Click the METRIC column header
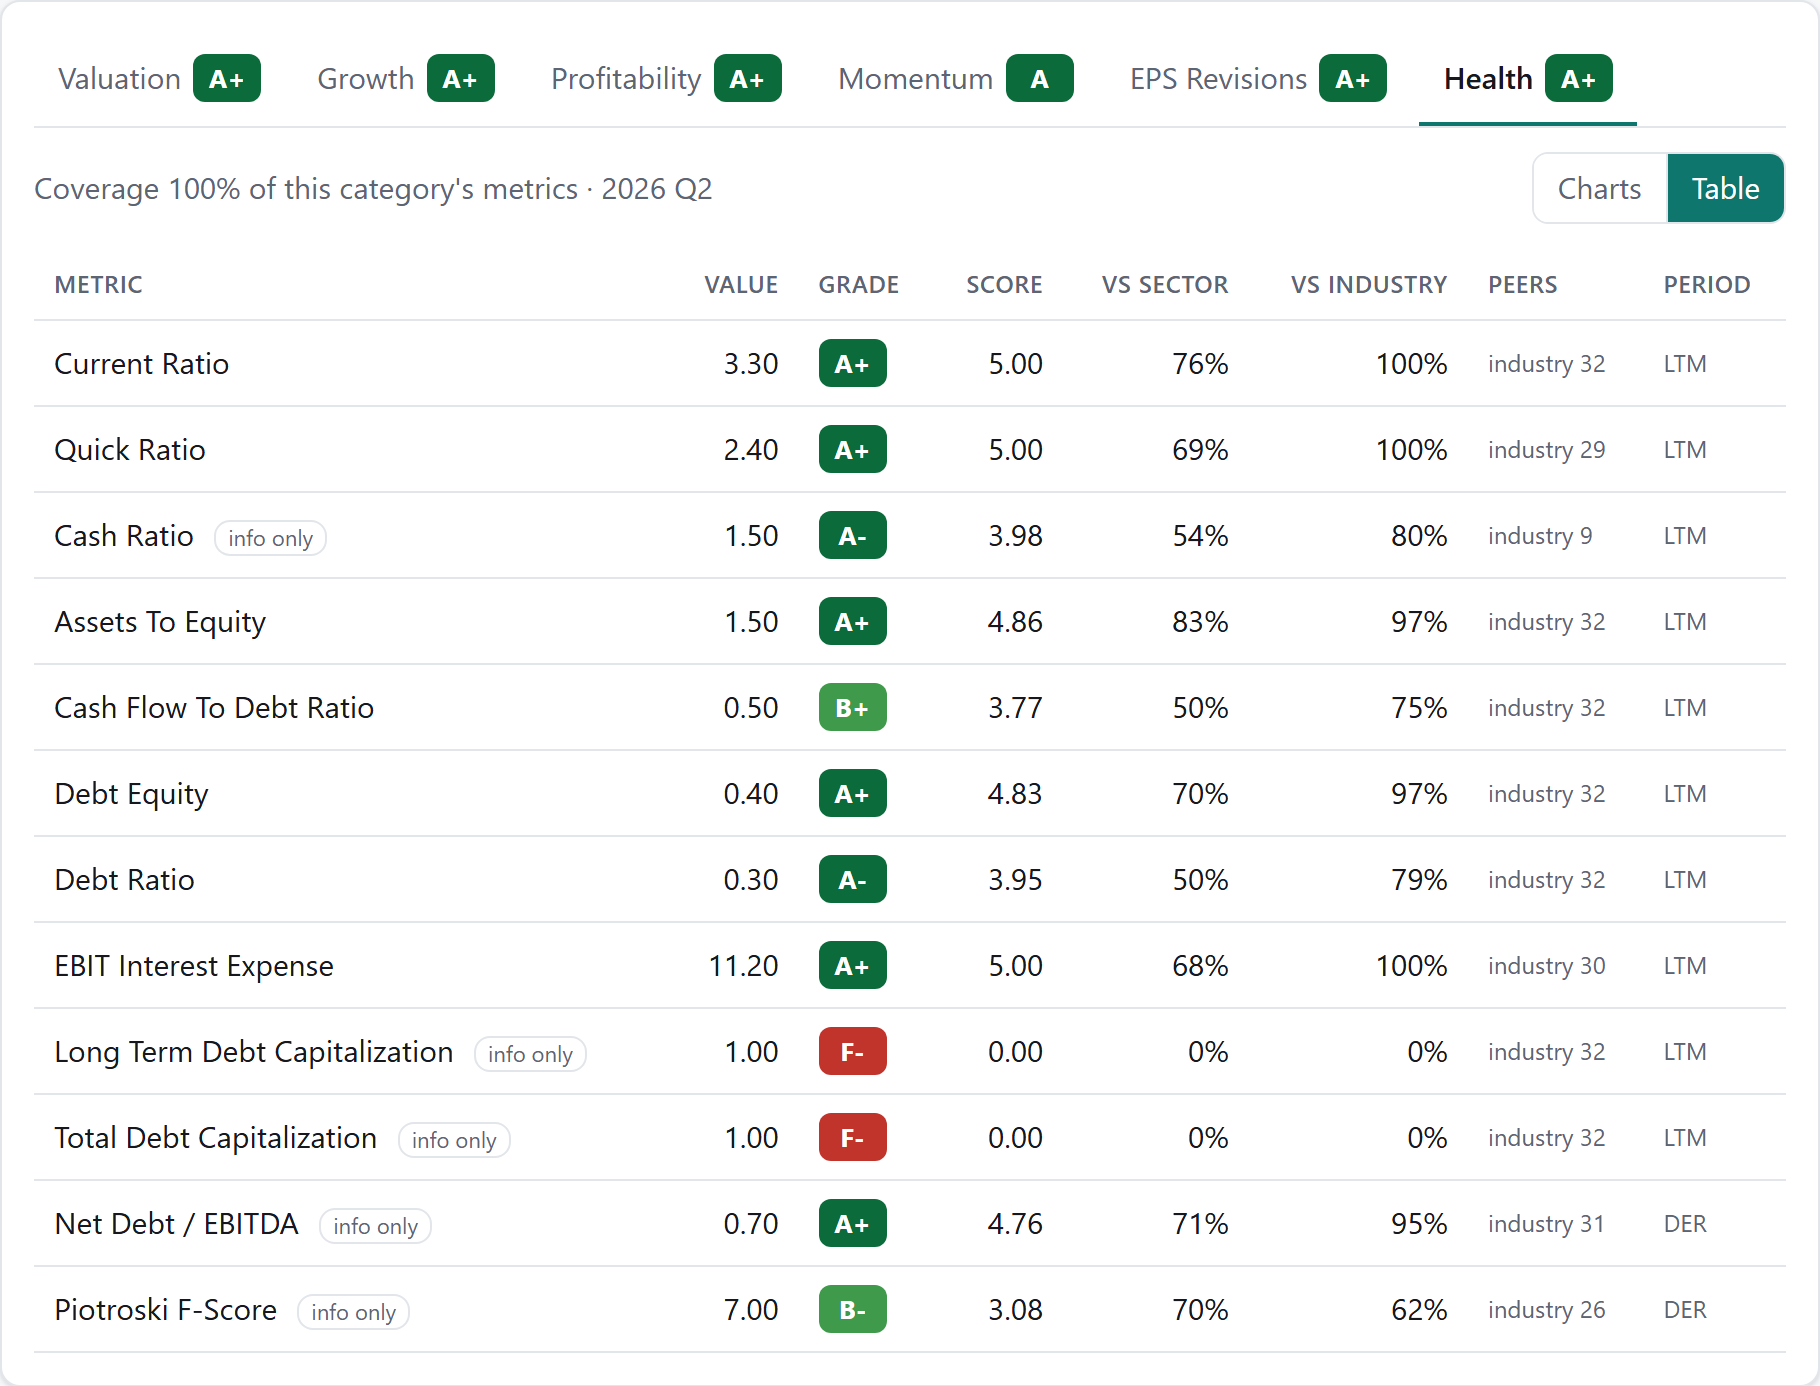This screenshot has height=1386, width=1820. (x=99, y=285)
